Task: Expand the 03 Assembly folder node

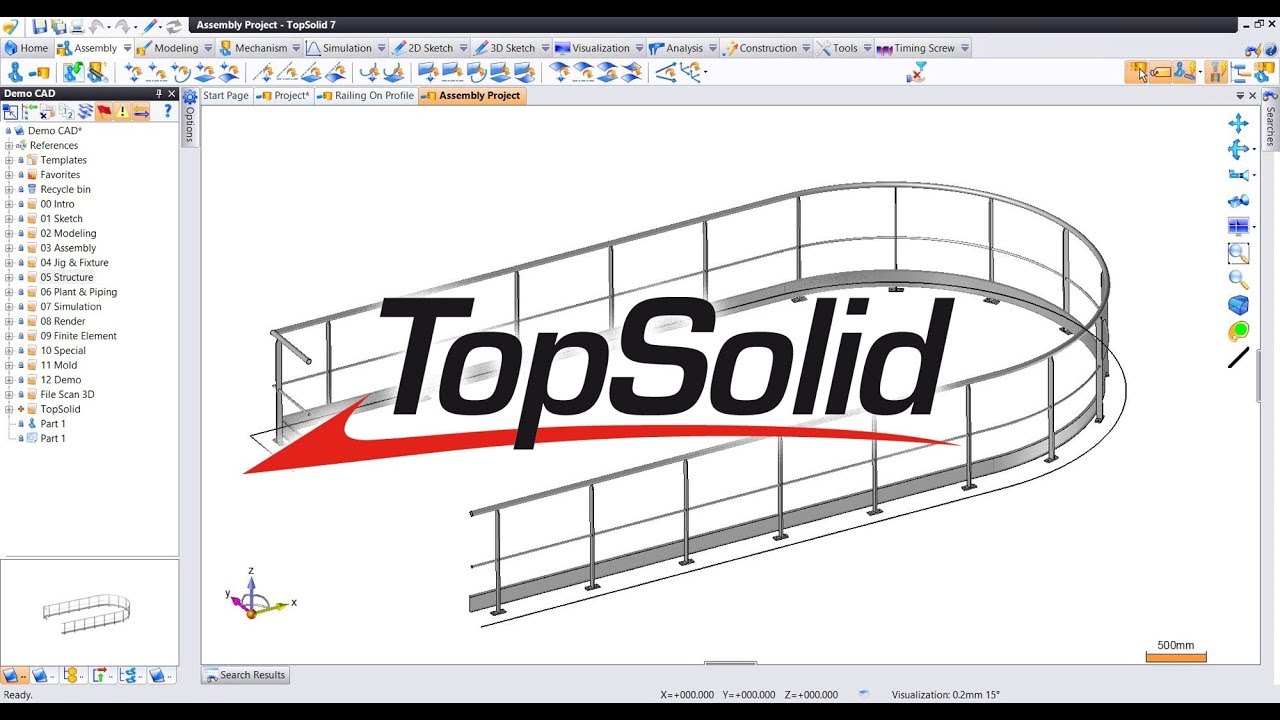Action: 9,248
